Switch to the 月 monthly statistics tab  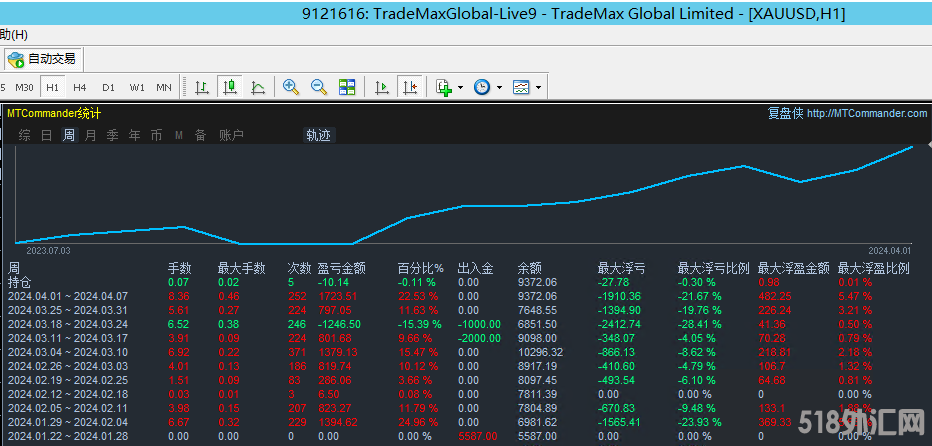click(x=90, y=136)
